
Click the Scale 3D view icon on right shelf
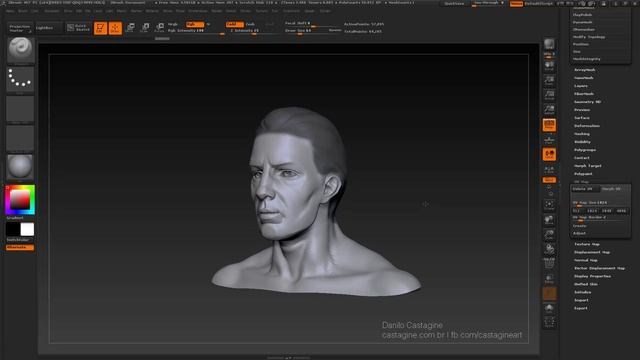pos(549,235)
